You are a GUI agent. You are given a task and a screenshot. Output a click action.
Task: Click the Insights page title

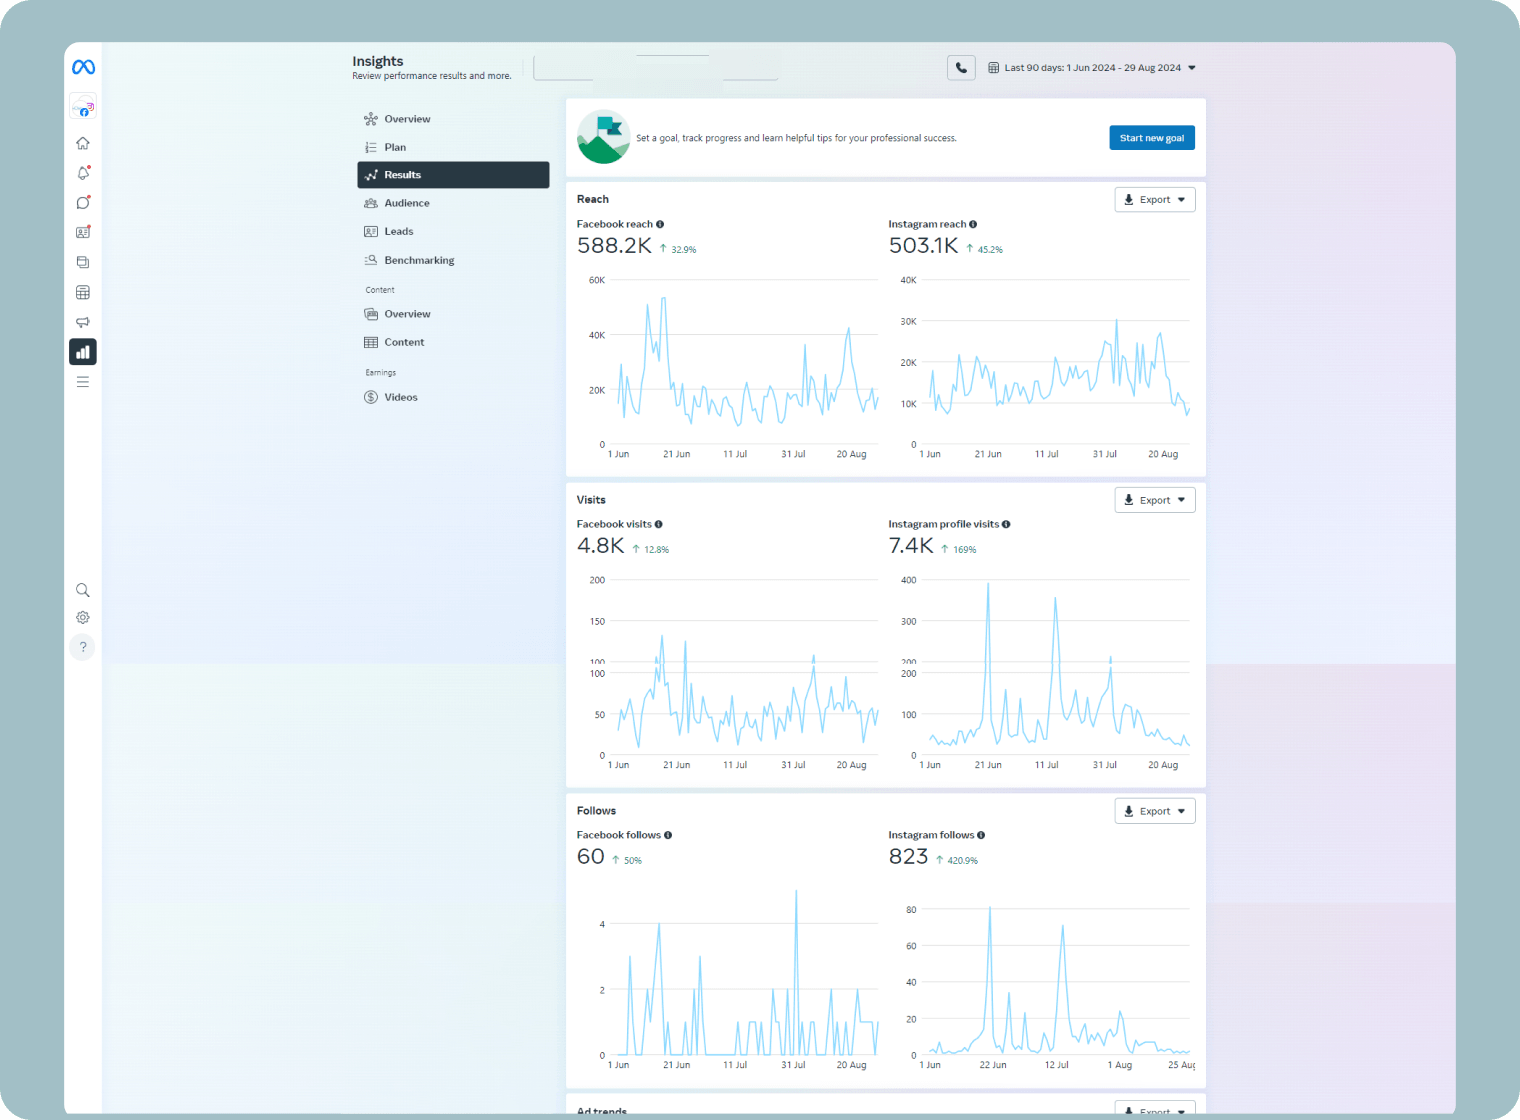[378, 61]
